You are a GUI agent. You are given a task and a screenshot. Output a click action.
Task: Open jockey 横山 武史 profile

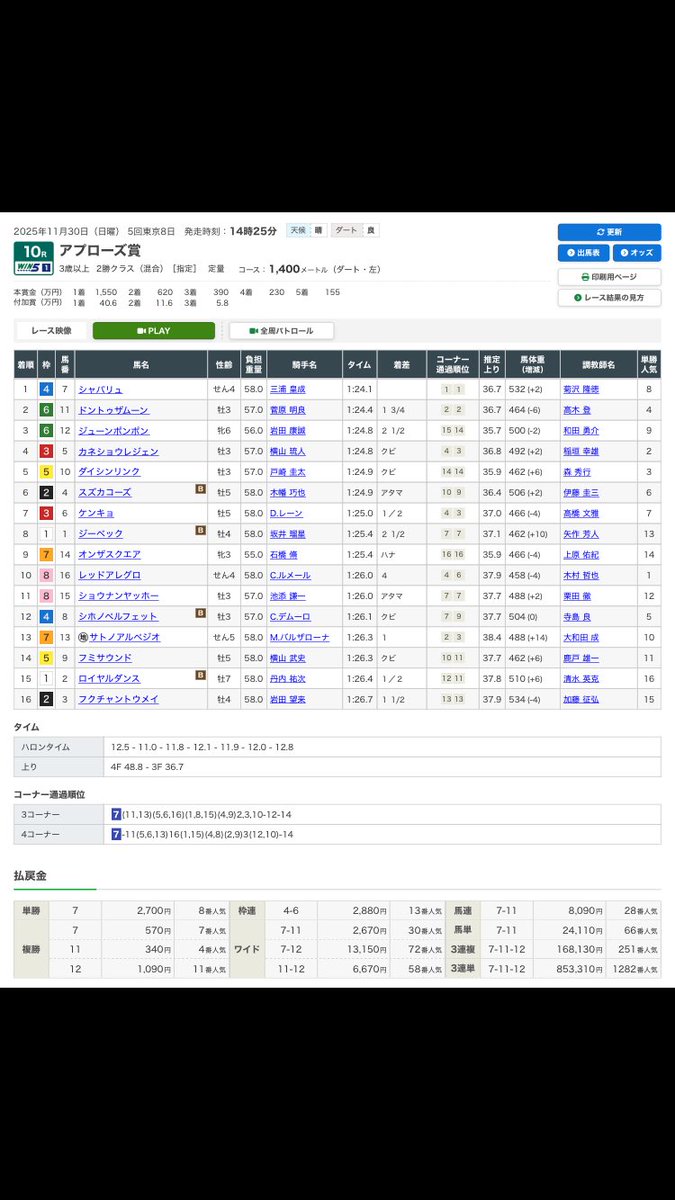click(x=288, y=658)
